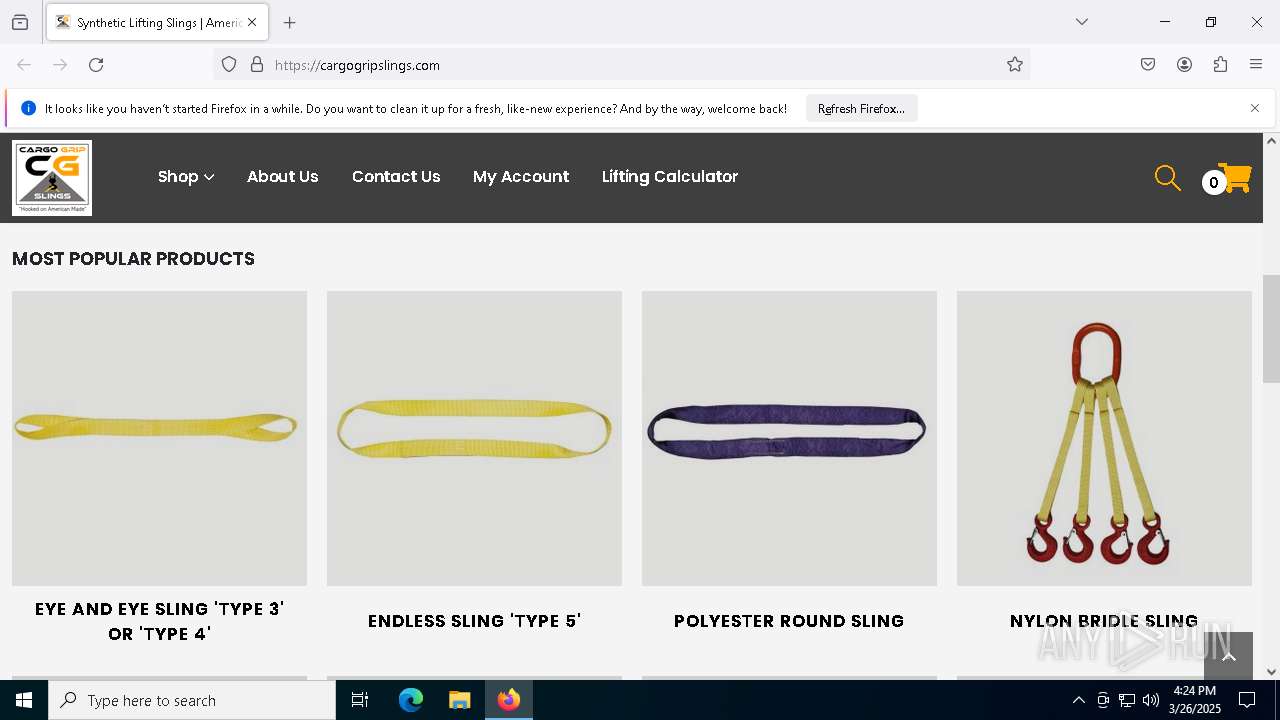This screenshot has height=720, width=1280.
Task: Open the Firefox account icon
Action: click(1184, 65)
